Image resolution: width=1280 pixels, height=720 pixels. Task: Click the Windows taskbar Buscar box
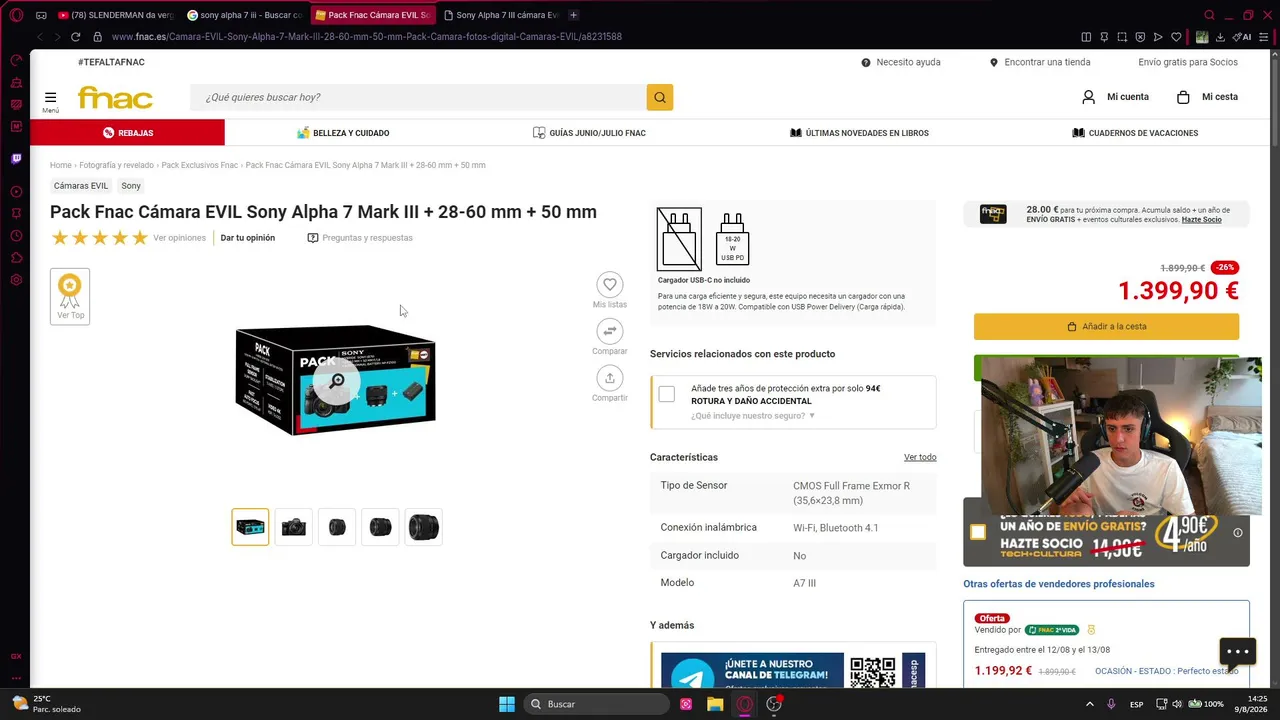598,704
